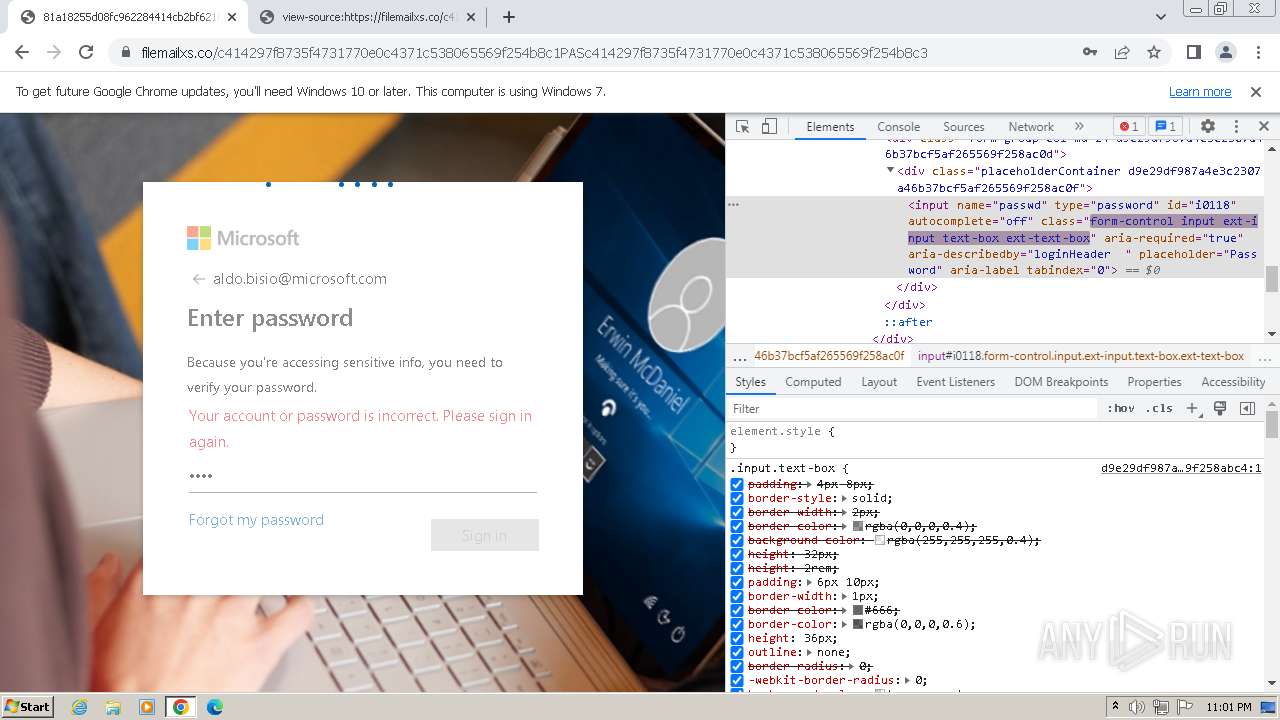
Task: Focus the styles Filter box
Action: click(x=912, y=408)
